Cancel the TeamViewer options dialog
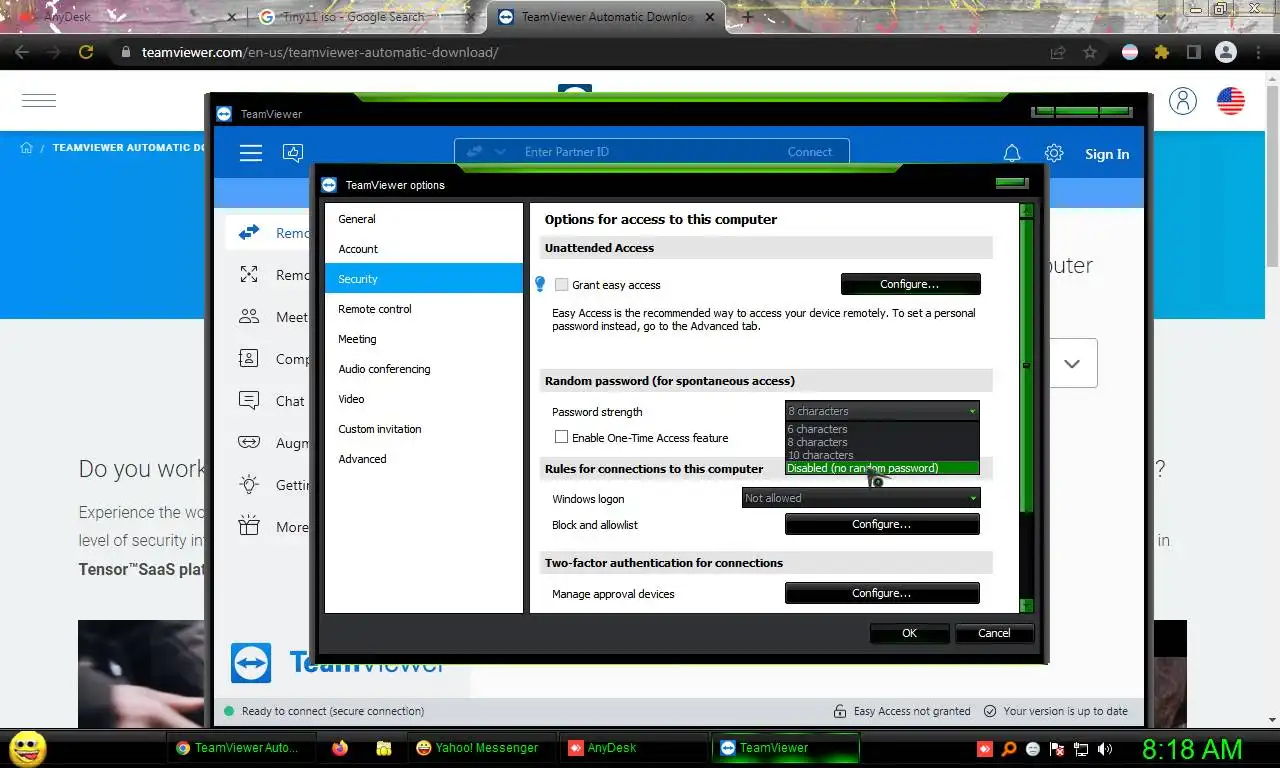 [994, 633]
